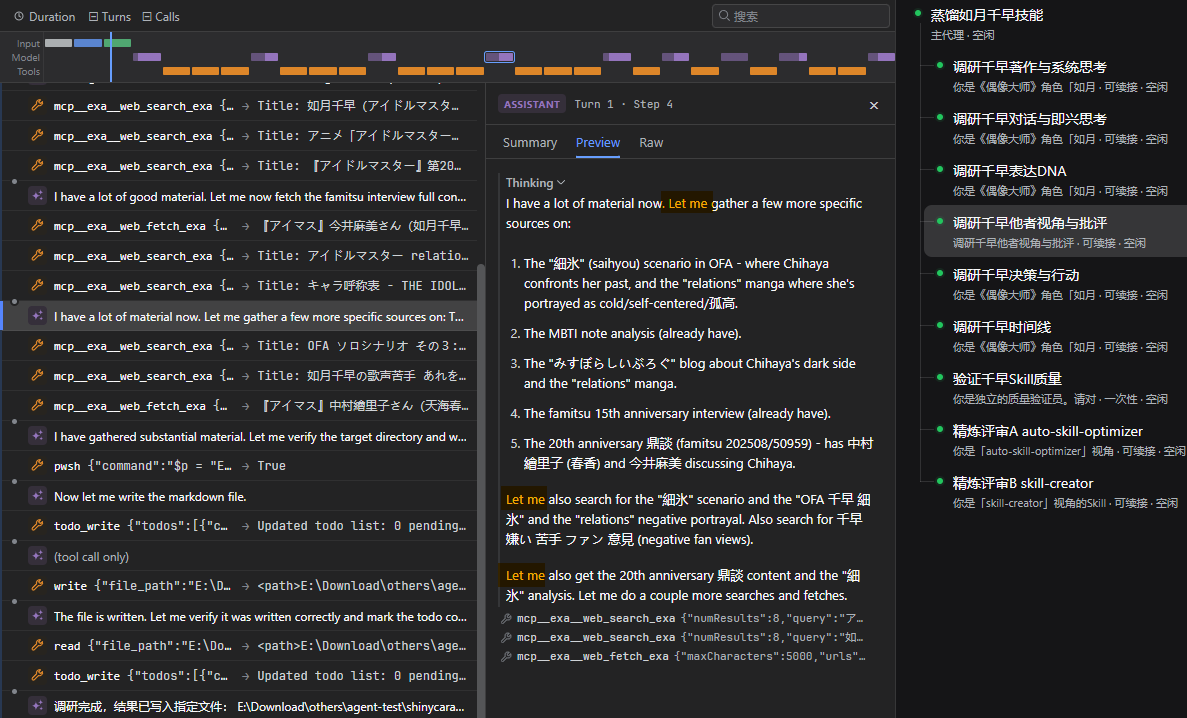Screen dimensions: 1187x718
Task: Select the 调研千早表达DNA agent
Action: pyautogui.click(x=1055, y=180)
